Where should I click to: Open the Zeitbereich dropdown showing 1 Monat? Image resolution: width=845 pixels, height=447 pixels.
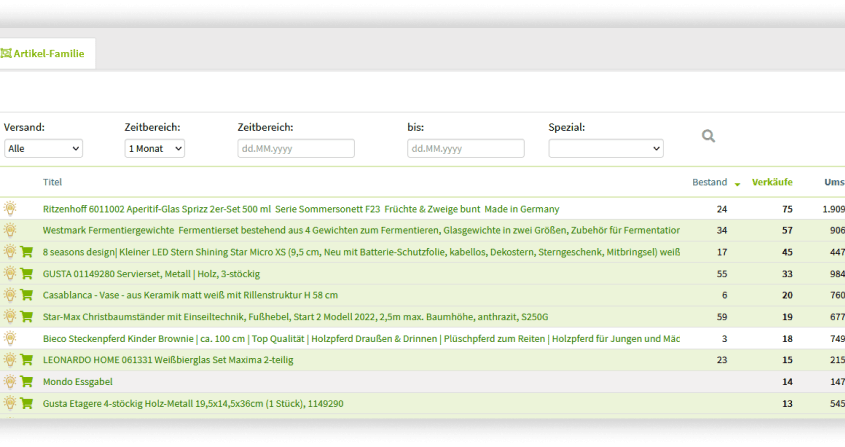coord(155,148)
